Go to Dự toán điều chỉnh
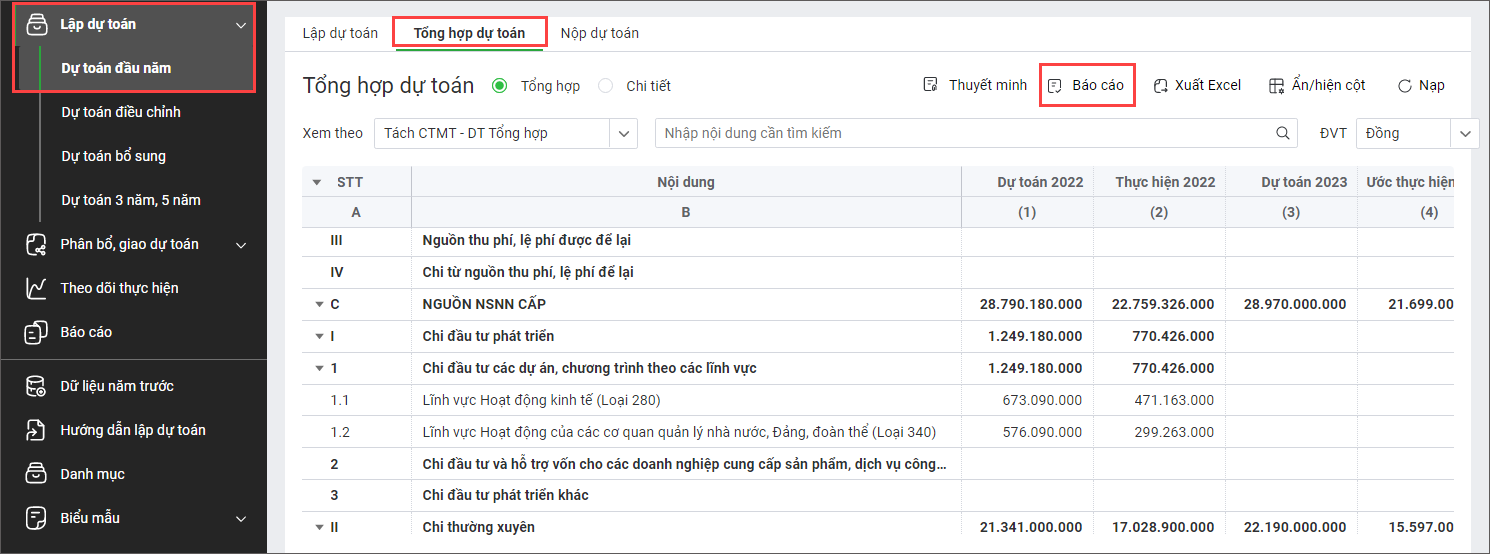 (121, 112)
